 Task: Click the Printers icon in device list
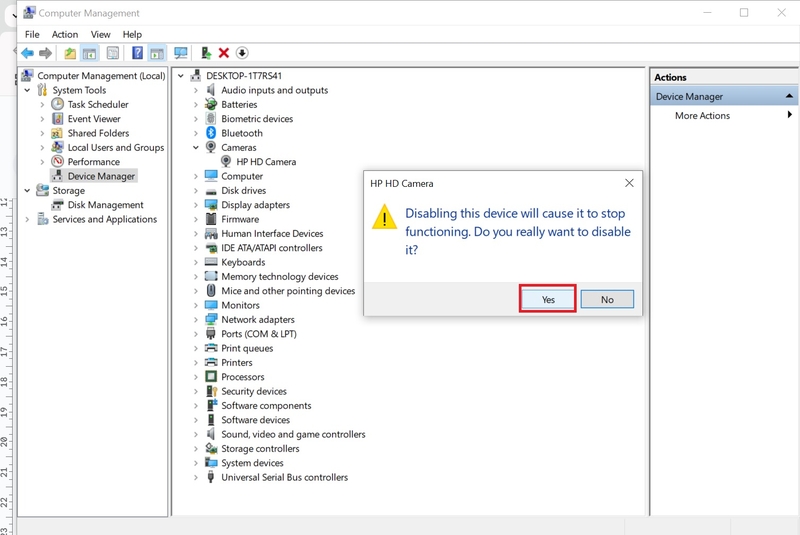[211, 363]
